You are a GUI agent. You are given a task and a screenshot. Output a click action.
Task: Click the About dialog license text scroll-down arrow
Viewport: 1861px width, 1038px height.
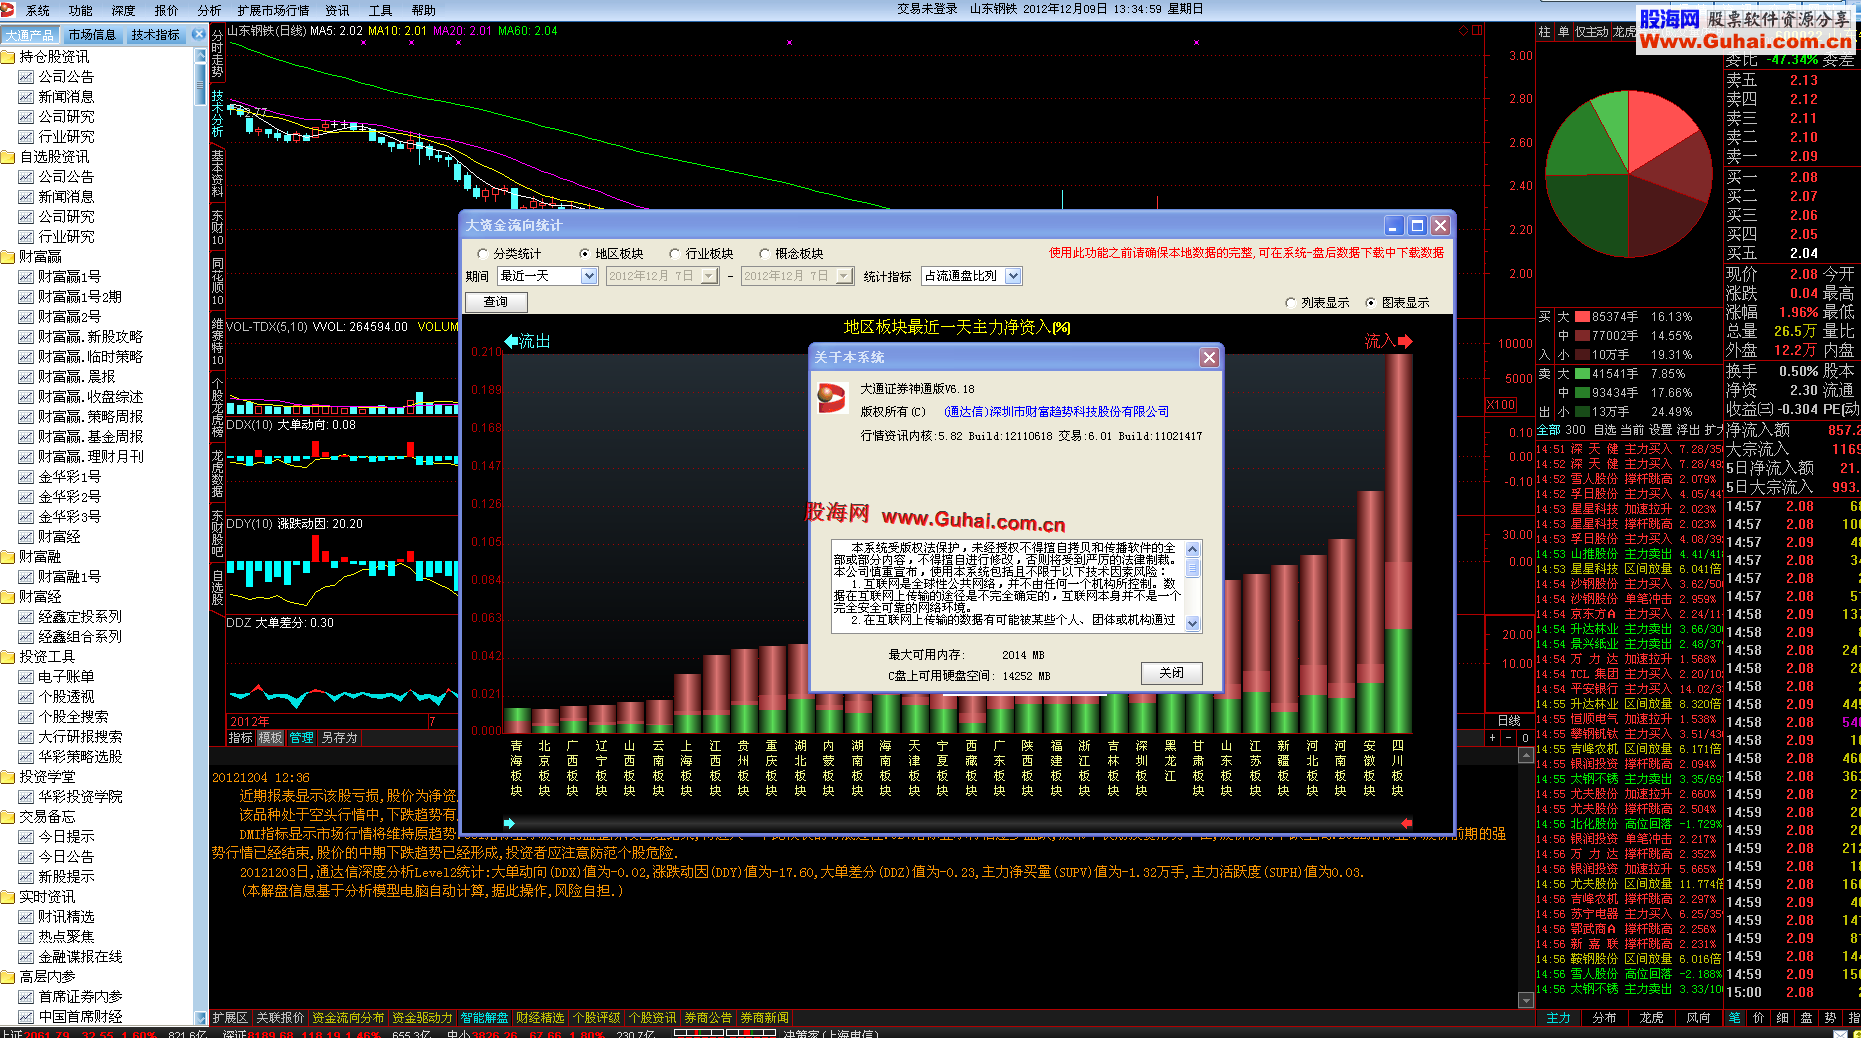(1192, 623)
